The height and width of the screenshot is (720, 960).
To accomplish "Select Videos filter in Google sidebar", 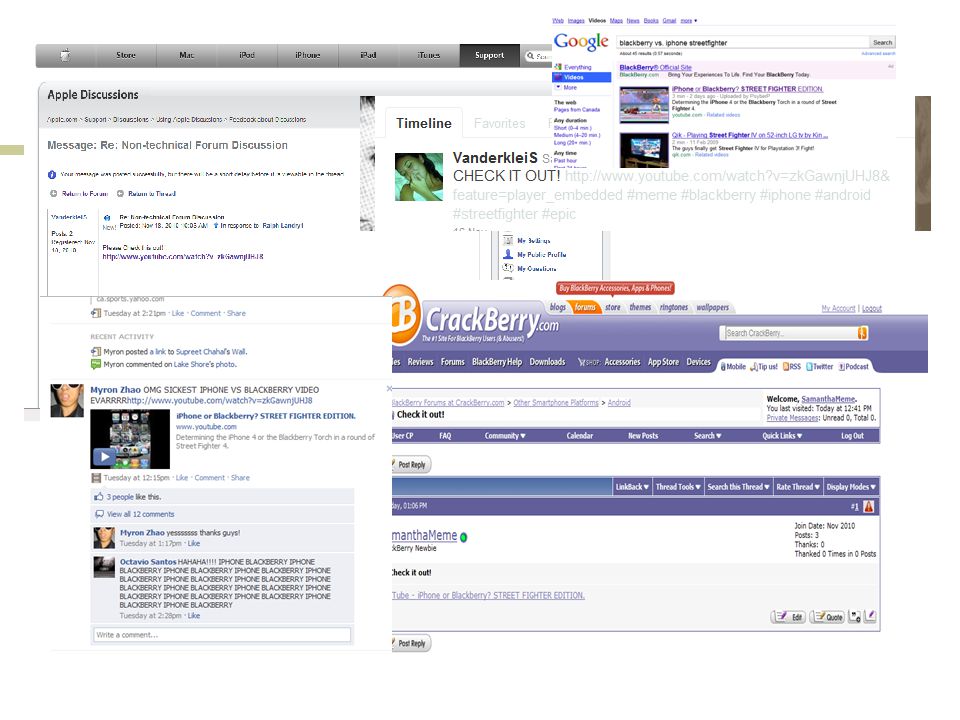I will click(582, 77).
